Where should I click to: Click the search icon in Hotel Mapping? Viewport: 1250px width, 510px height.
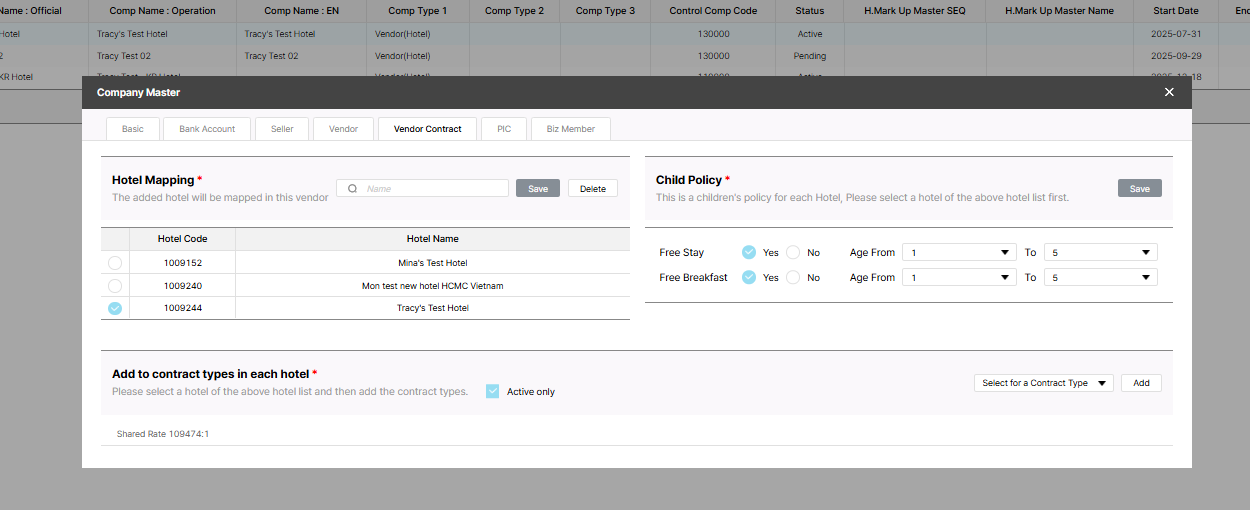click(352, 188)
